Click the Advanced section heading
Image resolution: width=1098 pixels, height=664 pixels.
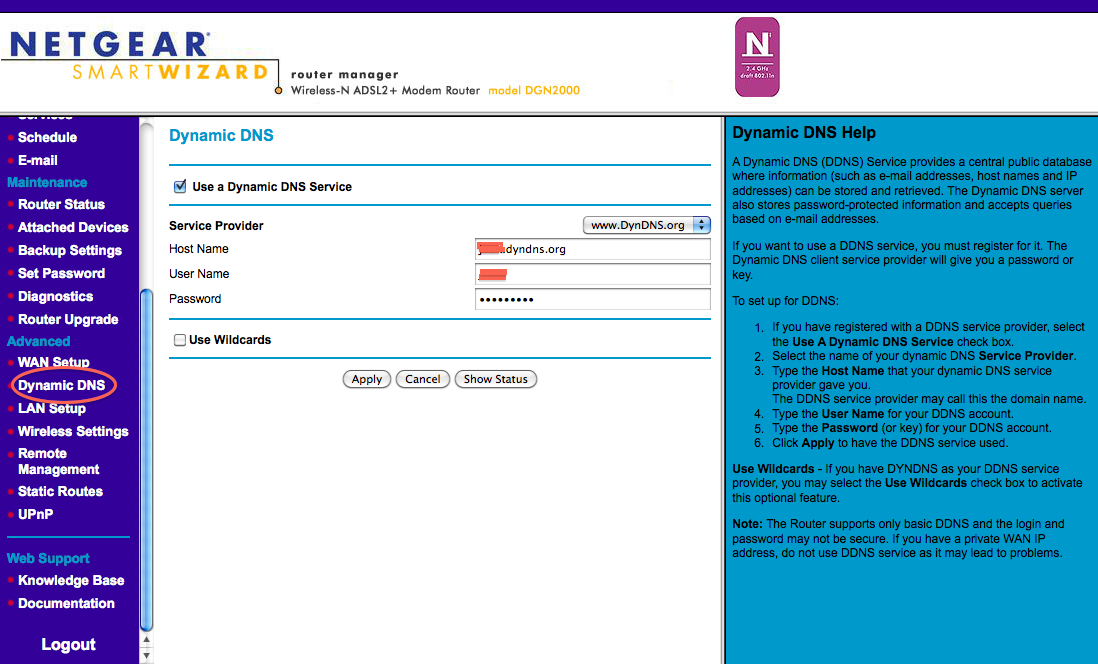(39, 341)
